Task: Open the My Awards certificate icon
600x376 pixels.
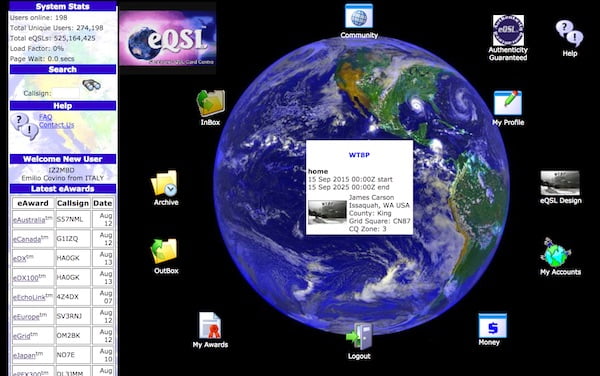Action: pos(210,326)
